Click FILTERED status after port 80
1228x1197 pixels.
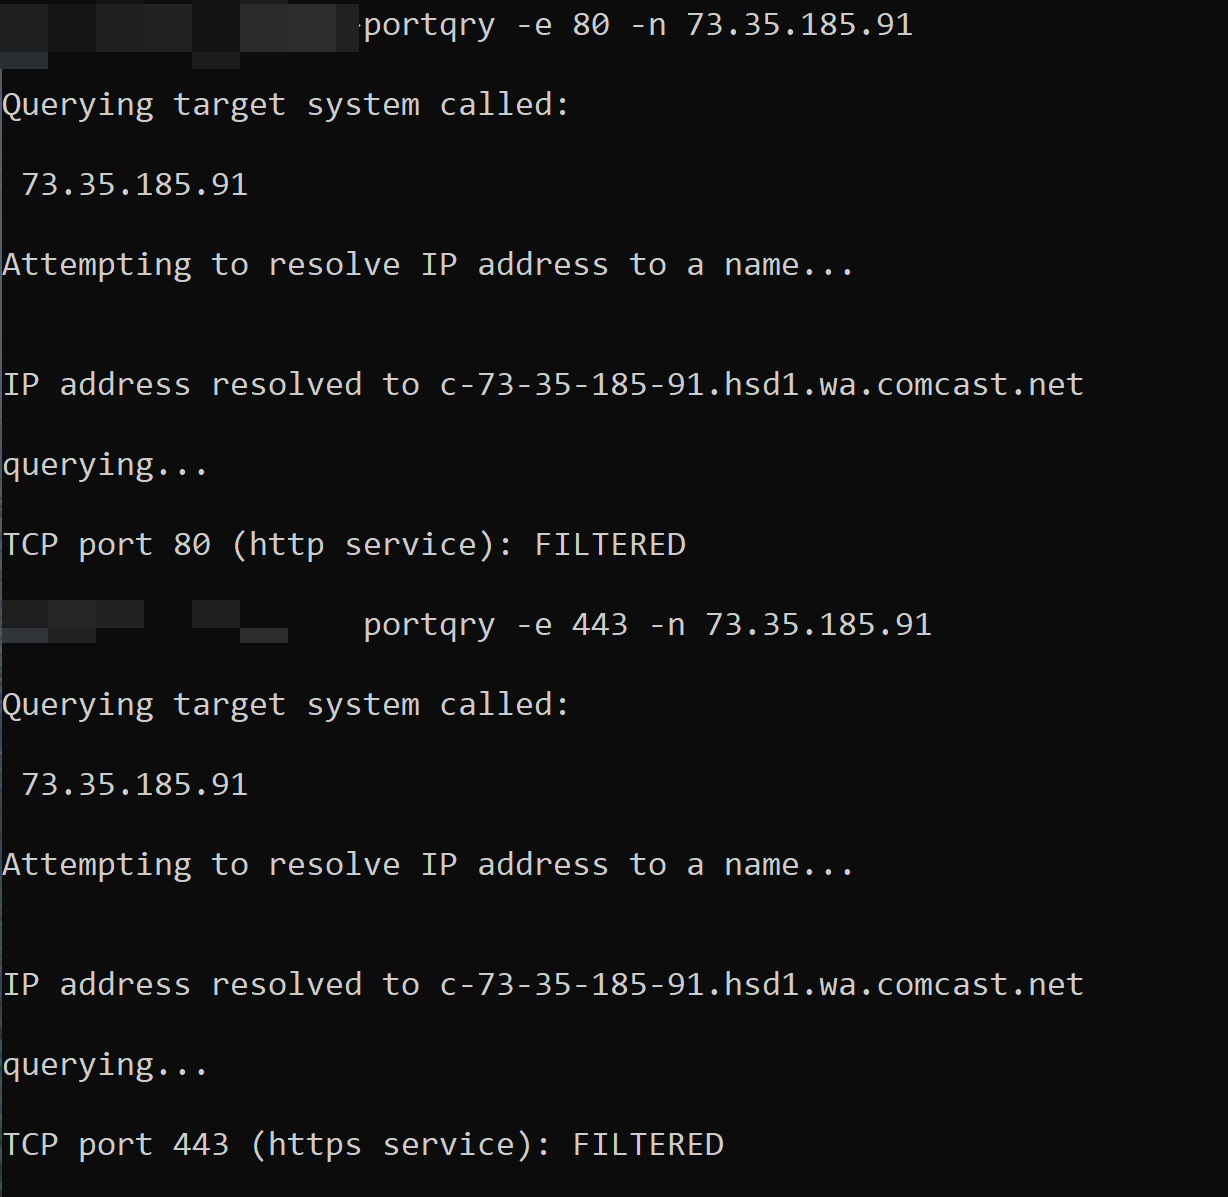pos(610,545)
